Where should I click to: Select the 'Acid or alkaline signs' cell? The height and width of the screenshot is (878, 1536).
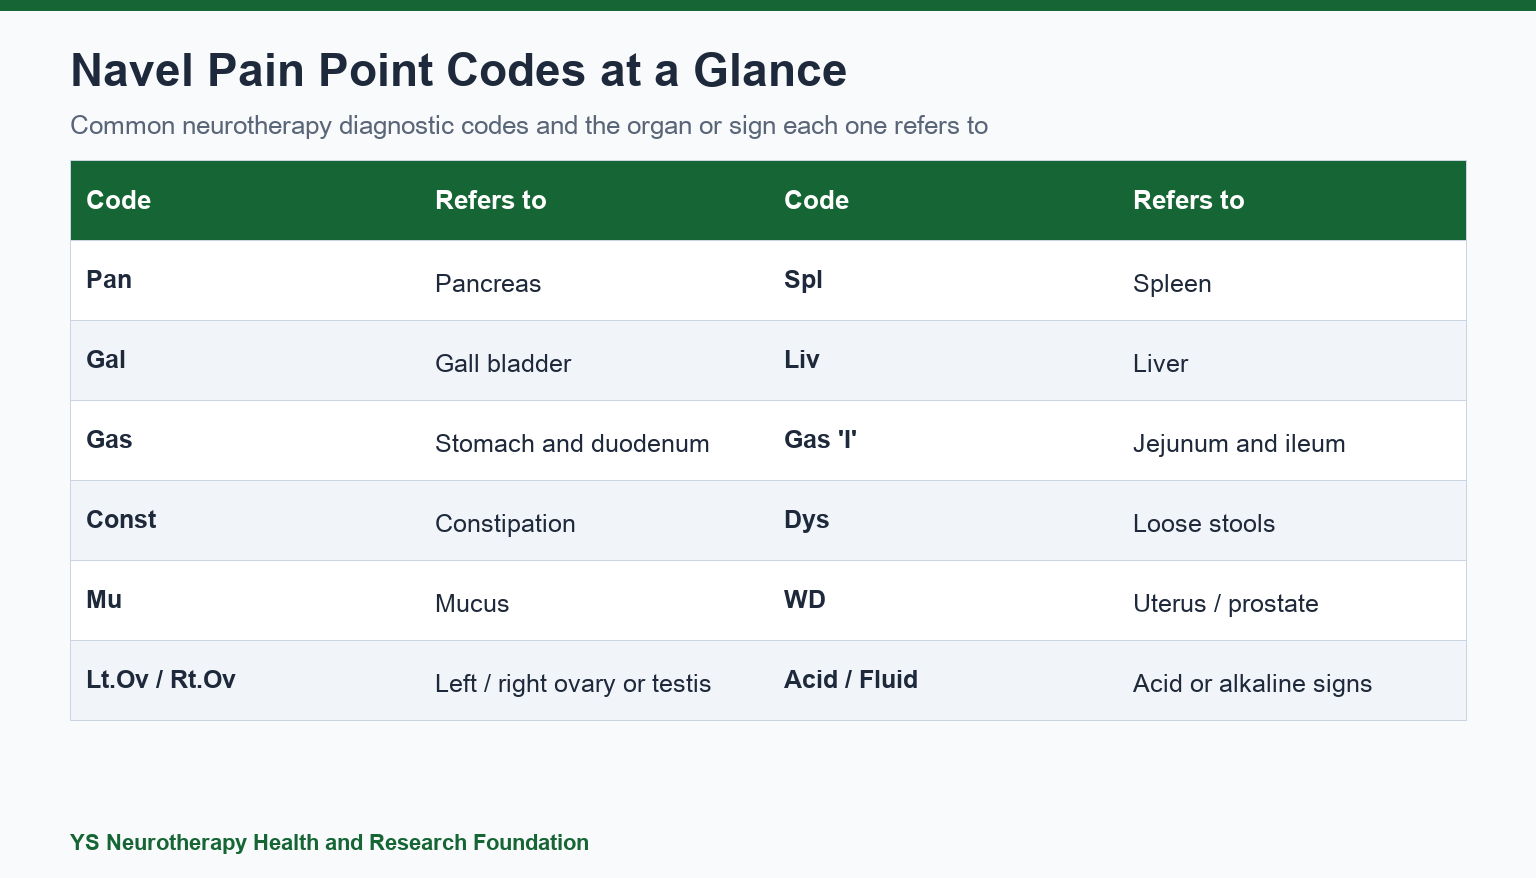click(x=1292, y=680)
